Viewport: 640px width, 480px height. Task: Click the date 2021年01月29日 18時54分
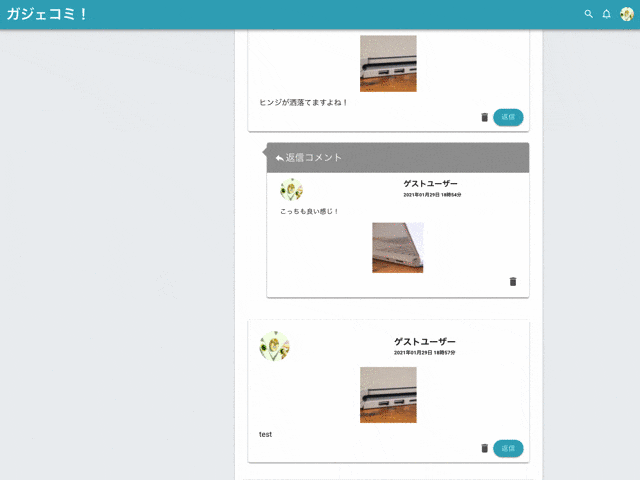pyautogui.click(x=432, y=195)
